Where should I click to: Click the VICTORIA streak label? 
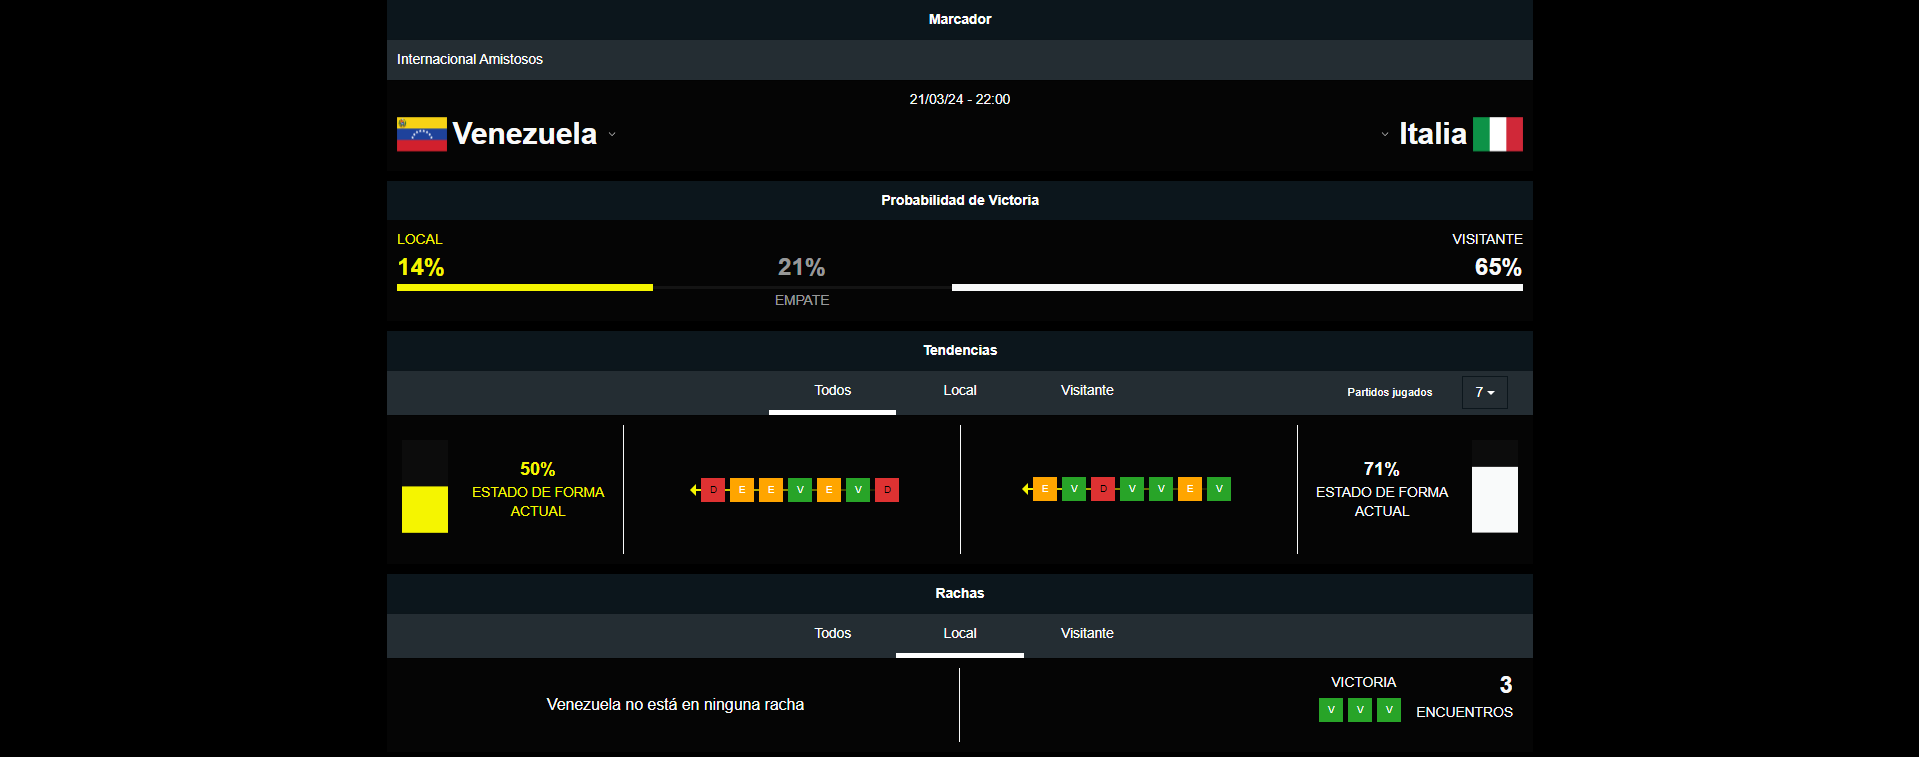(1363, 683)
